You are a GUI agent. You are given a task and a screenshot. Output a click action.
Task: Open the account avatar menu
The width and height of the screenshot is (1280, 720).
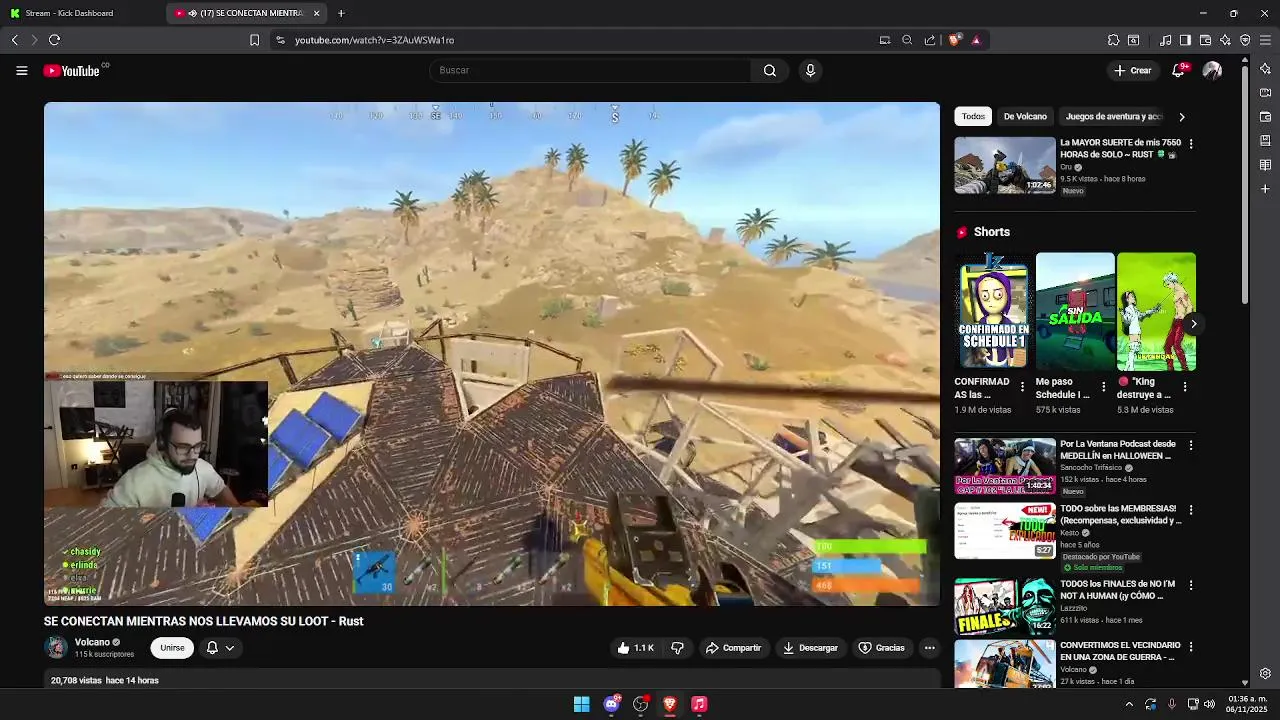[x=1212, y=70]
